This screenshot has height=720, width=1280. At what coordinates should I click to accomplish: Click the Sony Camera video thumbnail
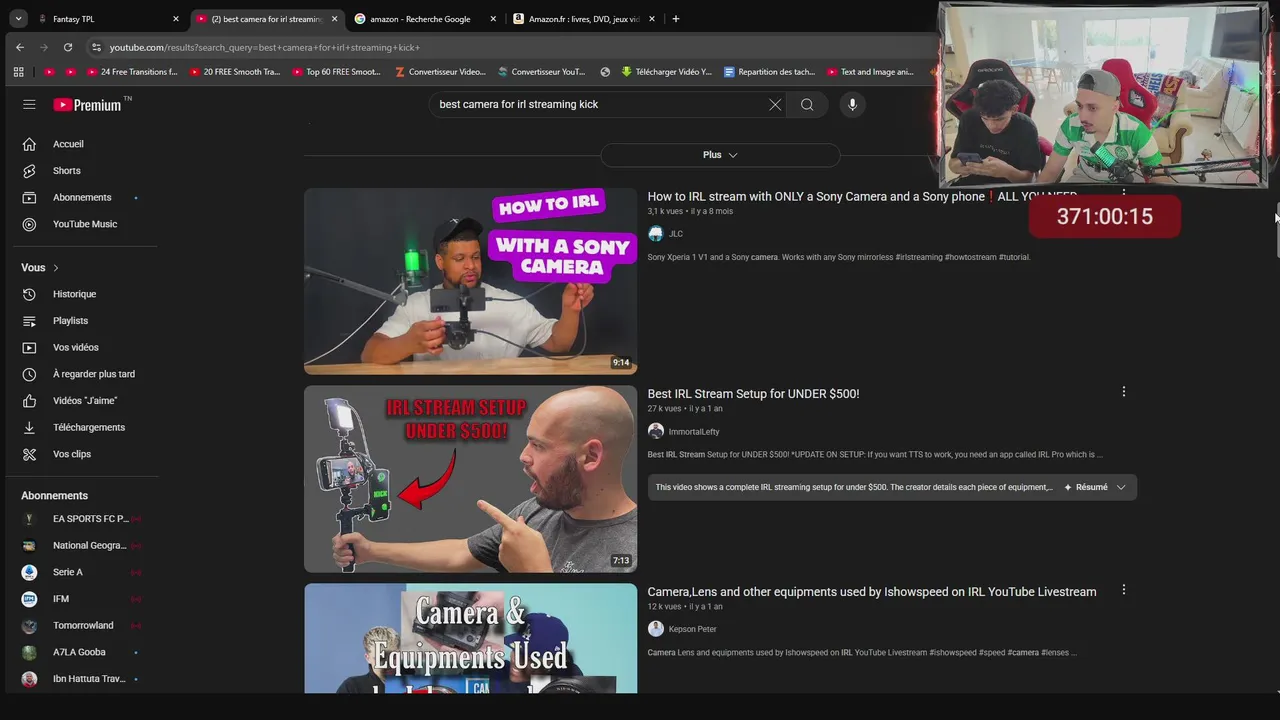click(470, 281)
